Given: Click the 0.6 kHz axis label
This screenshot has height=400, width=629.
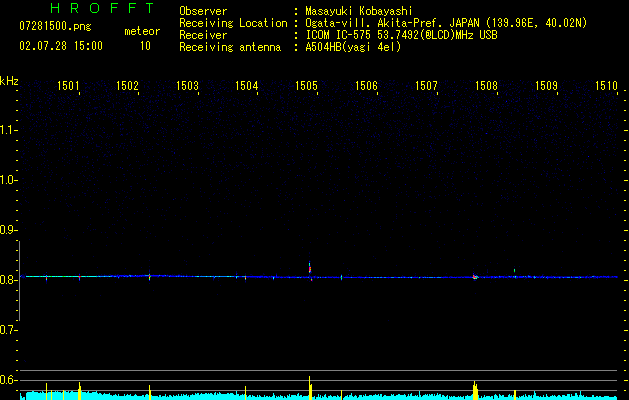Looking at the screenshot, I should point(8,380).
